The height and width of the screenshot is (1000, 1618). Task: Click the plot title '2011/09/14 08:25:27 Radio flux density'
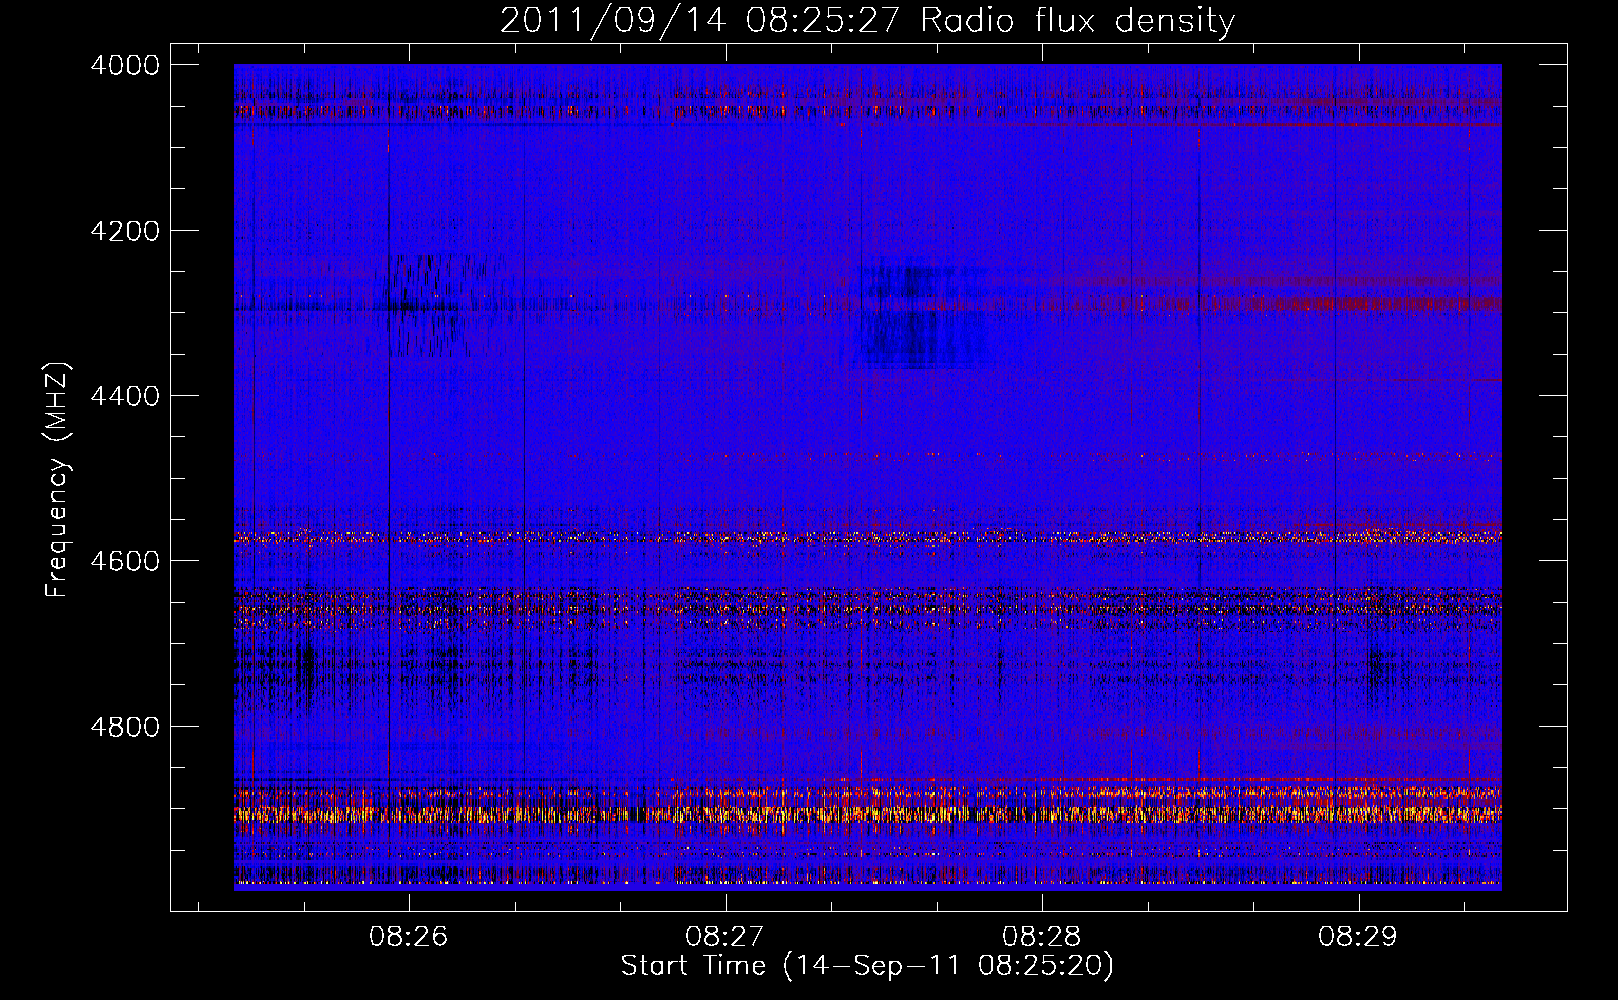(x=867, y=20)
